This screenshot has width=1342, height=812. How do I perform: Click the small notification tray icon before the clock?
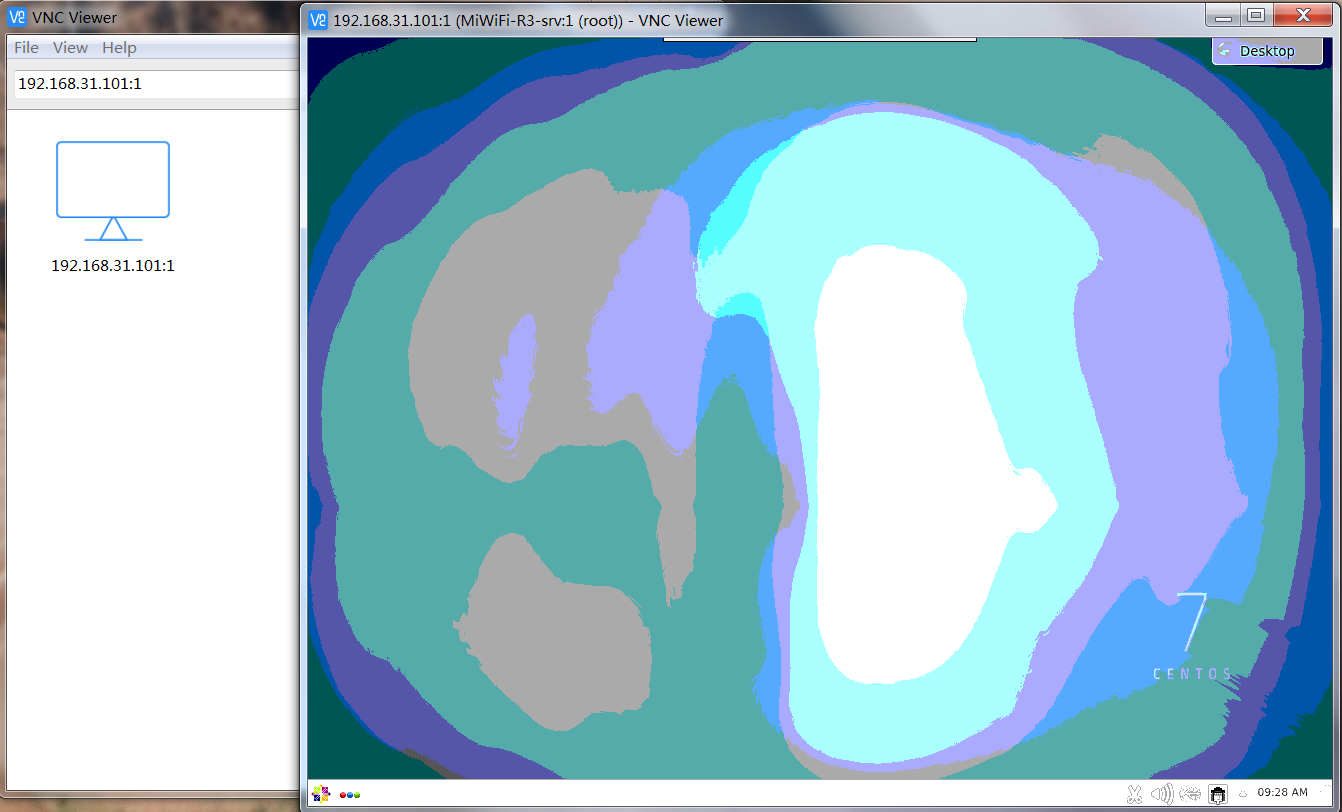pyautogui.click(x=1243, y=795)
